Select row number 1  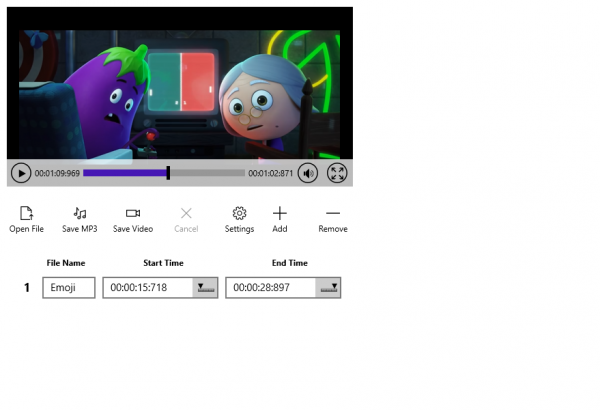click(27, 287)
